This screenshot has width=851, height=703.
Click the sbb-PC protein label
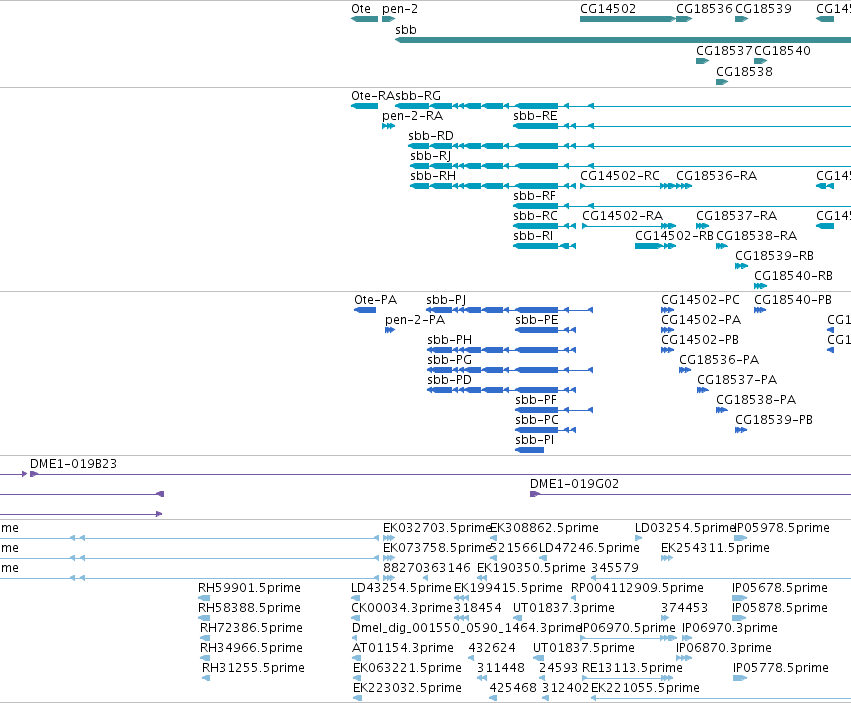537,420
